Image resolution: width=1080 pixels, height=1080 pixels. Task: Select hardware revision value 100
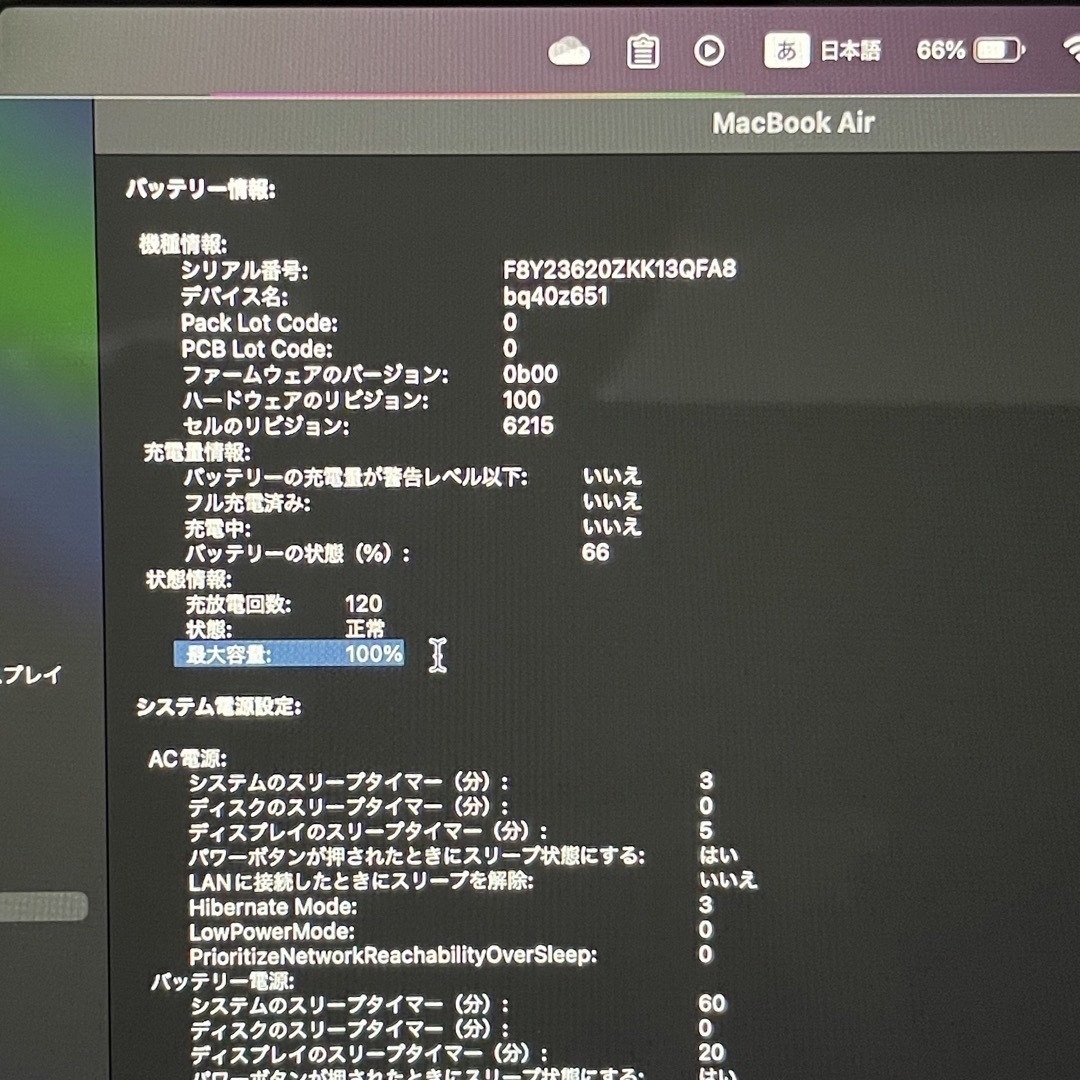click(521, 400)
